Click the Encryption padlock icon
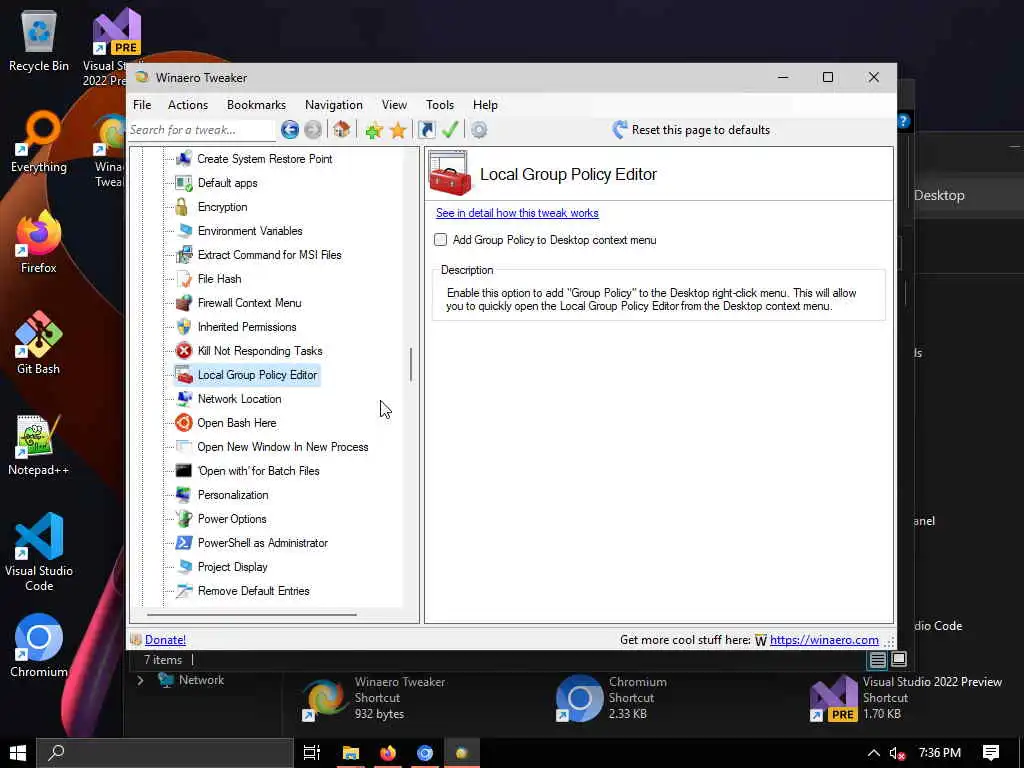The height and width of the screenshot is (768, 1024). pyautogui.click(x=182, y=207)
